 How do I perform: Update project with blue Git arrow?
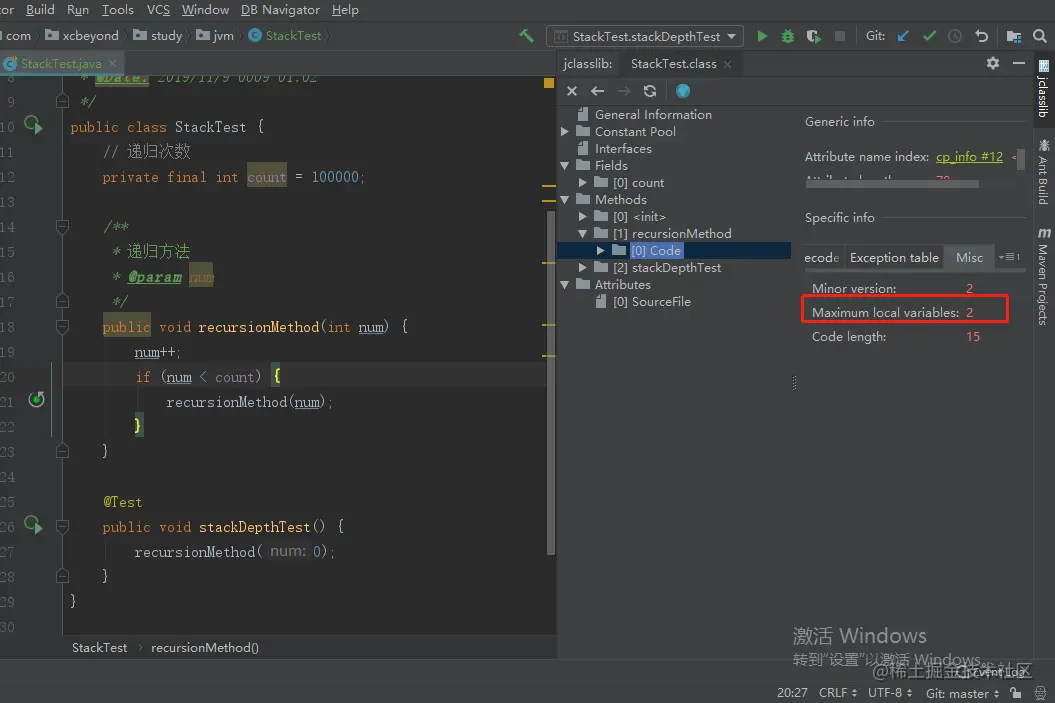pyautogui.click(x=903, y=36)
